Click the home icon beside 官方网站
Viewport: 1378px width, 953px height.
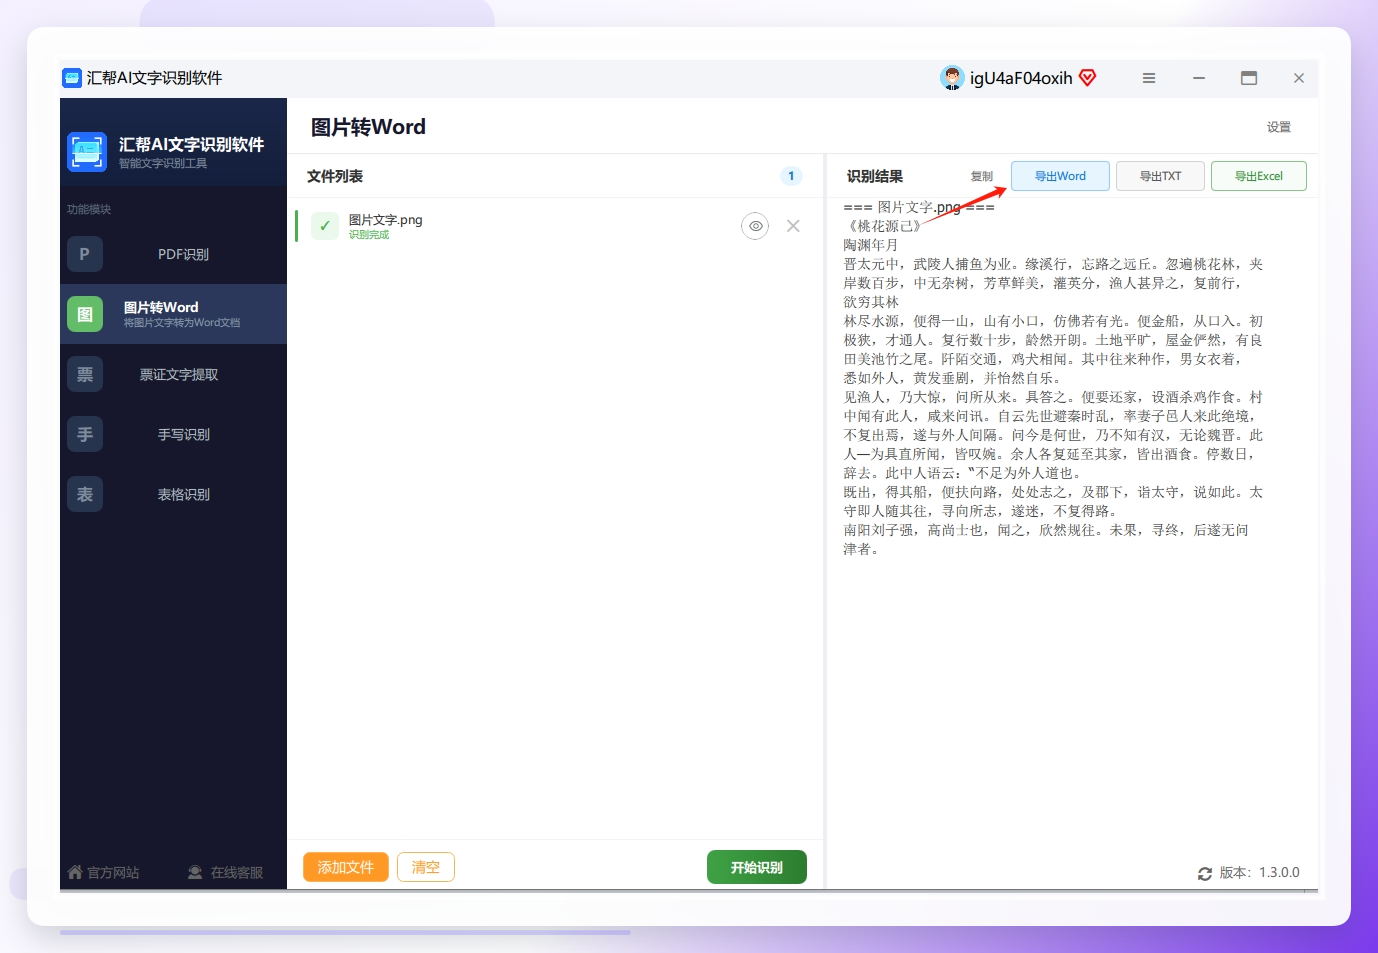tap(75, 872)
